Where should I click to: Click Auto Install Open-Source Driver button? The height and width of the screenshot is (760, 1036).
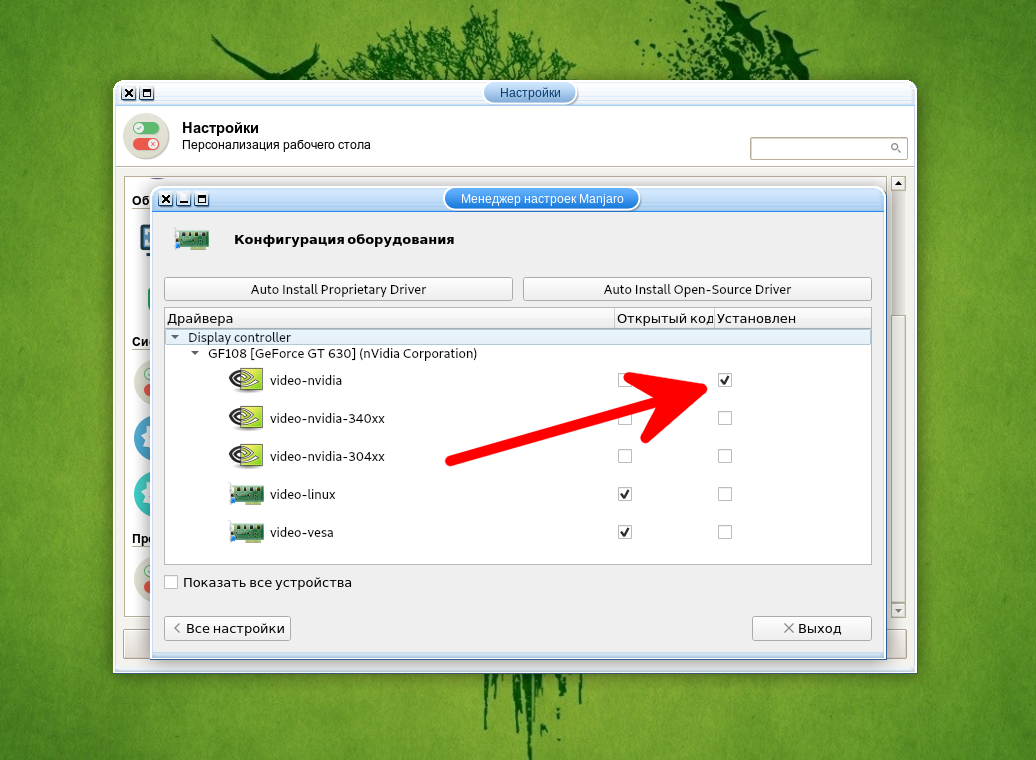click(697, 289)
